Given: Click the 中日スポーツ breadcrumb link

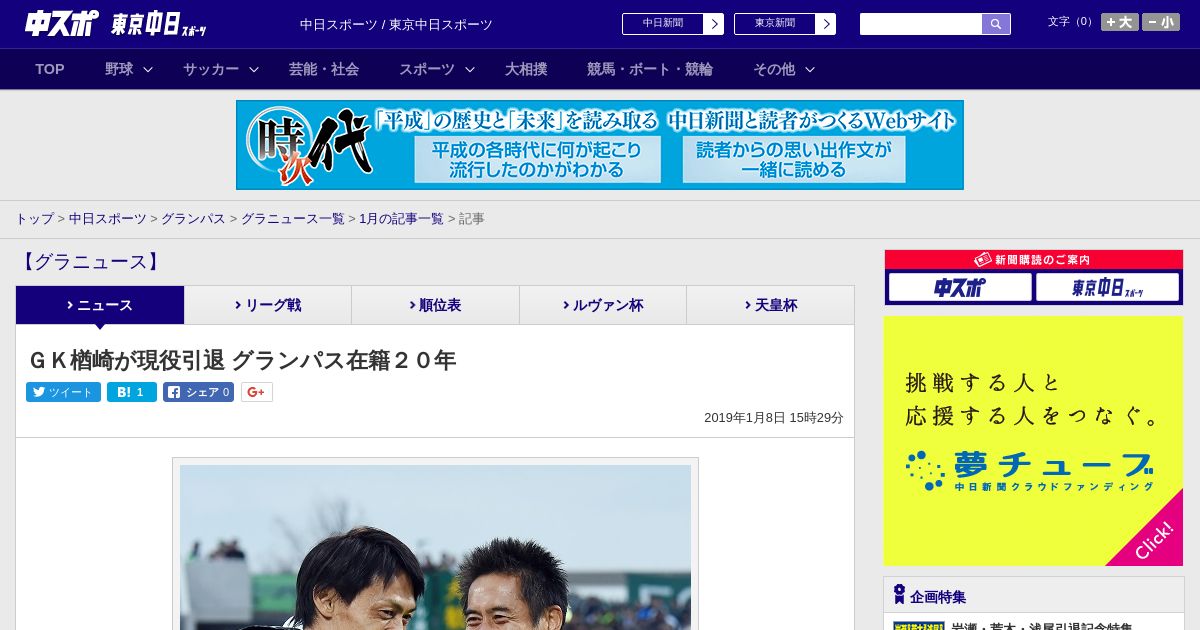Looking at the screenshot, I should pyautogui.click(x=108, y=218).
